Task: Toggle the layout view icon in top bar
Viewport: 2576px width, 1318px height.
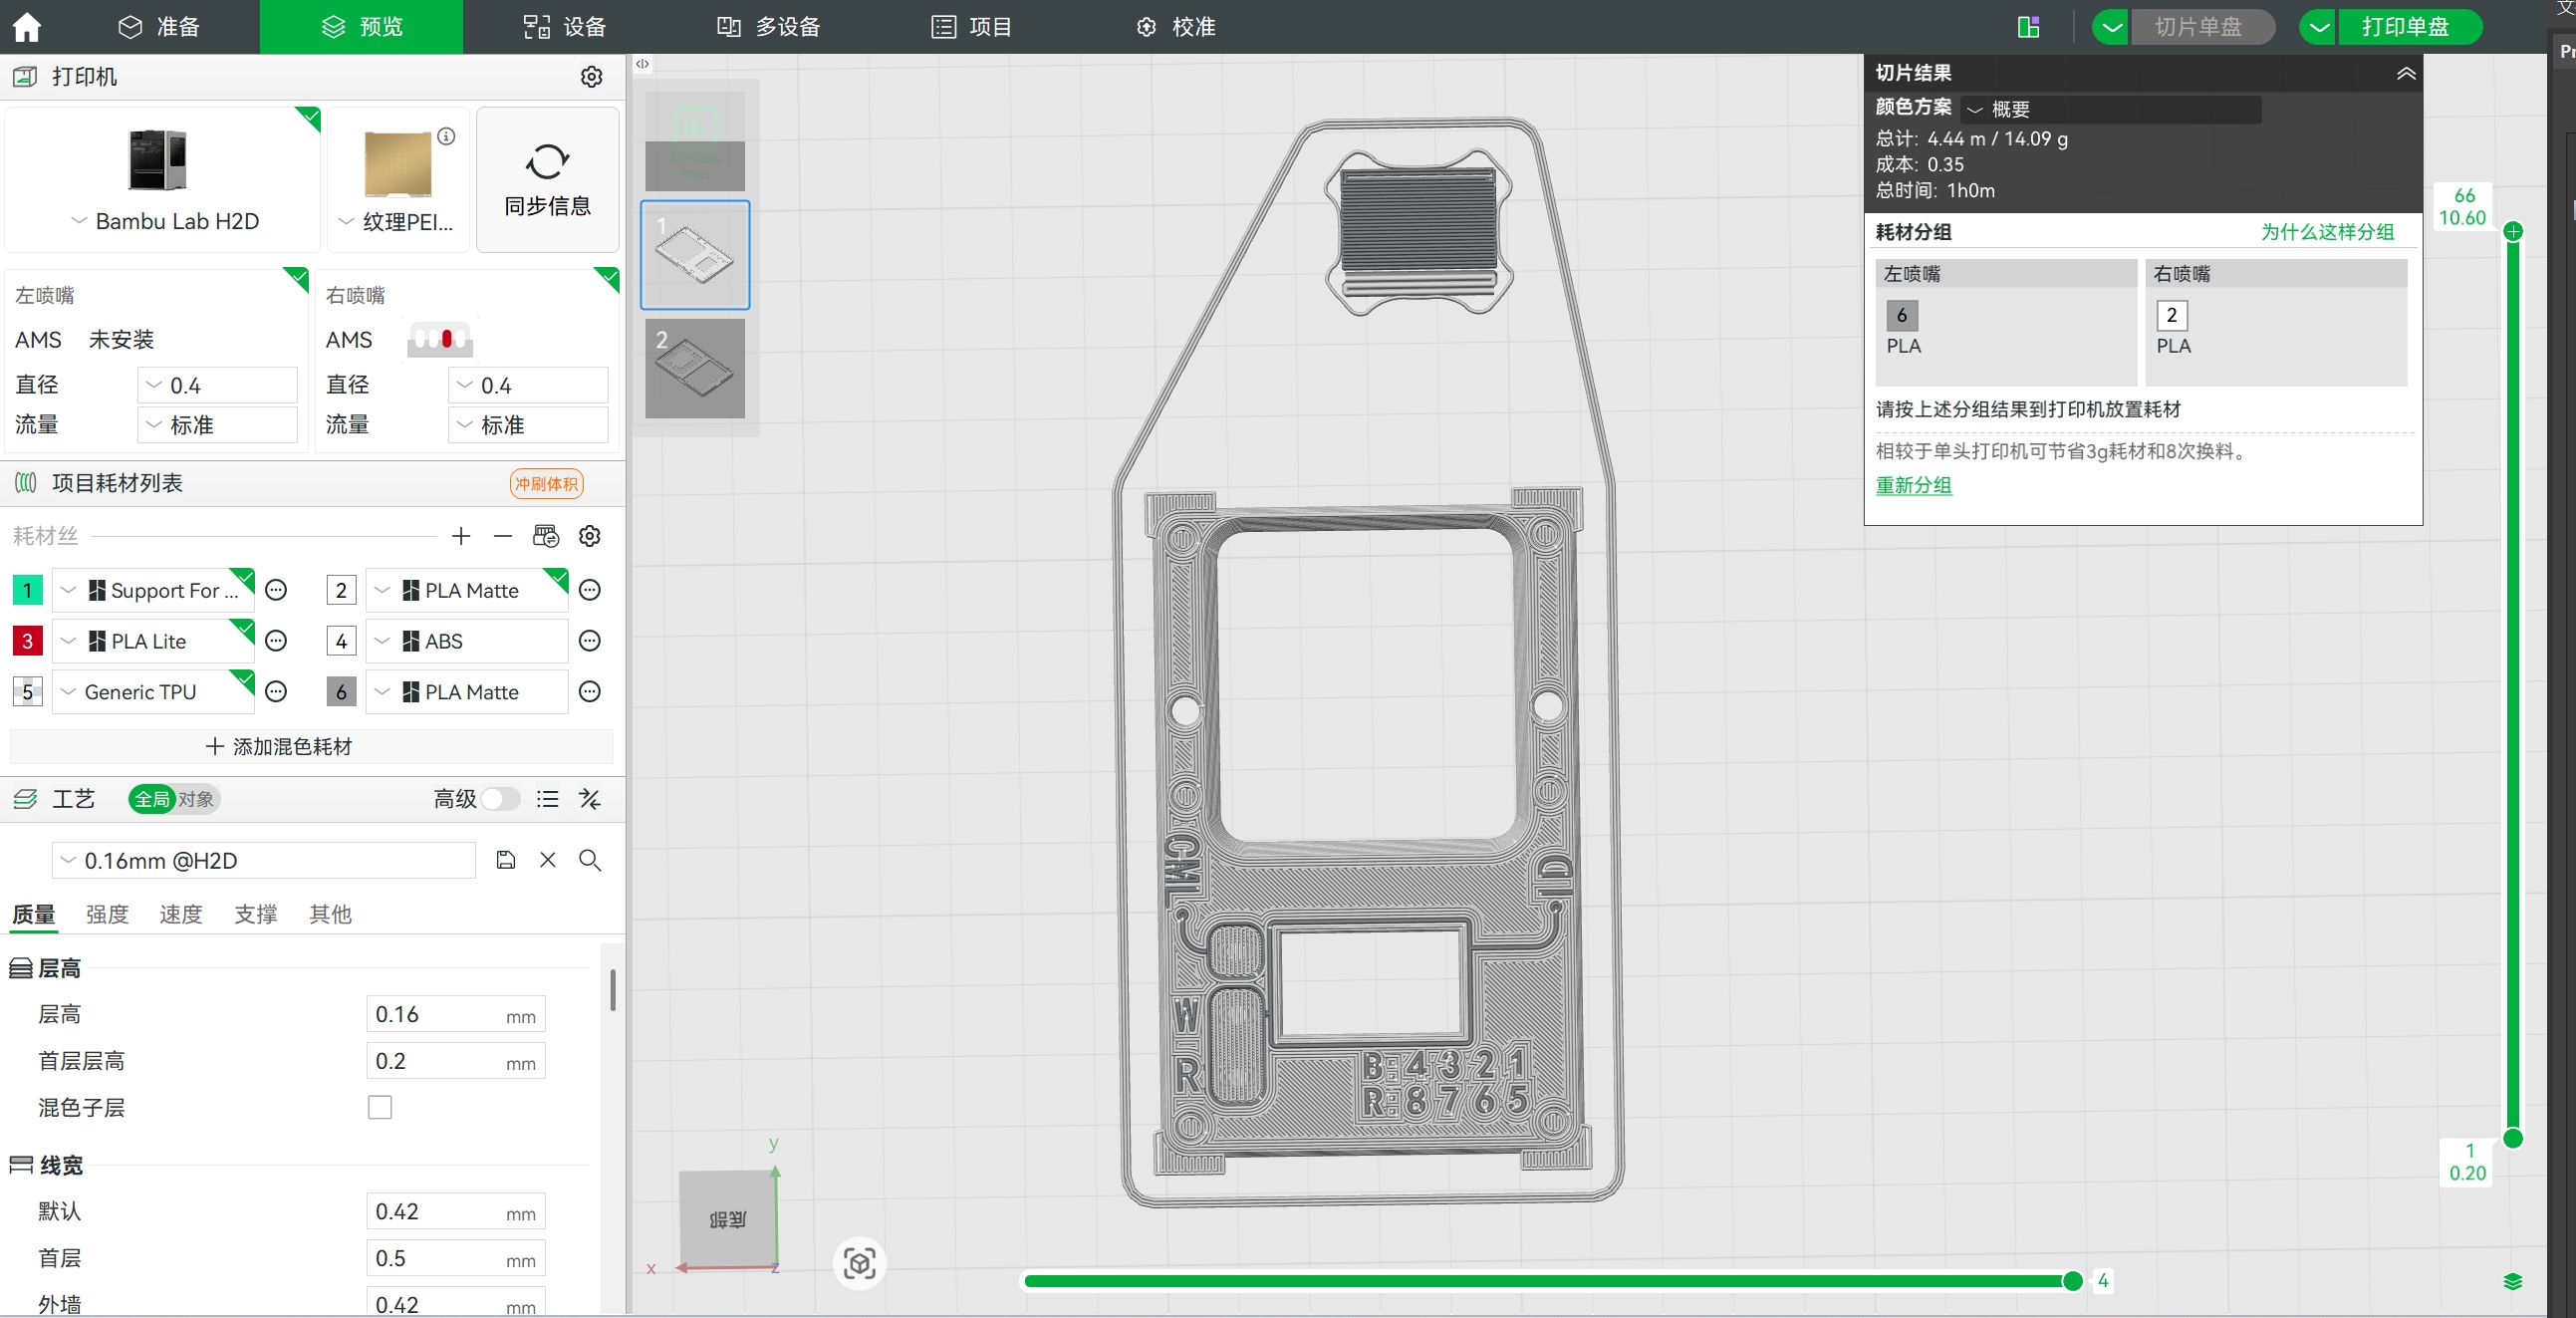Action: click(x=2028, y=27)
